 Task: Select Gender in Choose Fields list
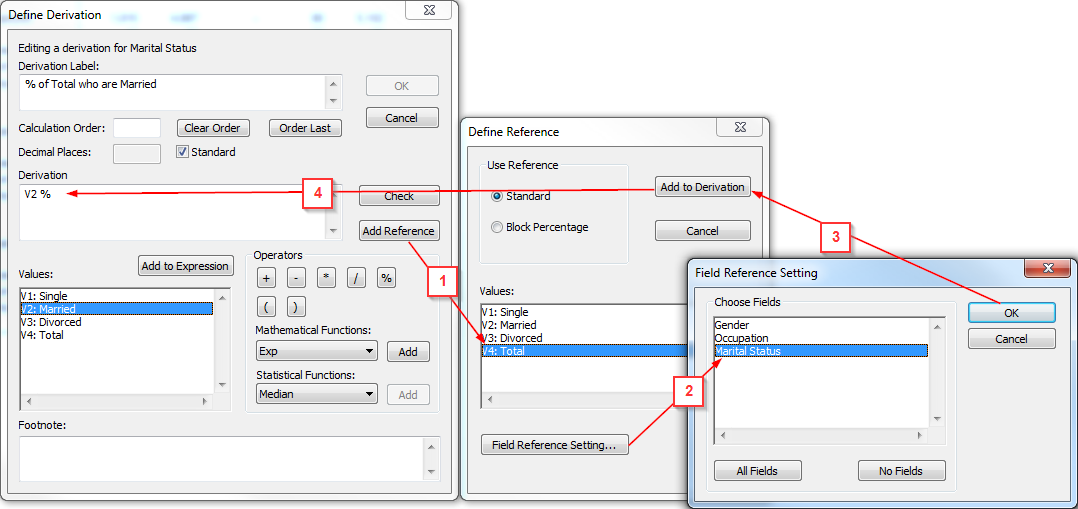(732, 325)
